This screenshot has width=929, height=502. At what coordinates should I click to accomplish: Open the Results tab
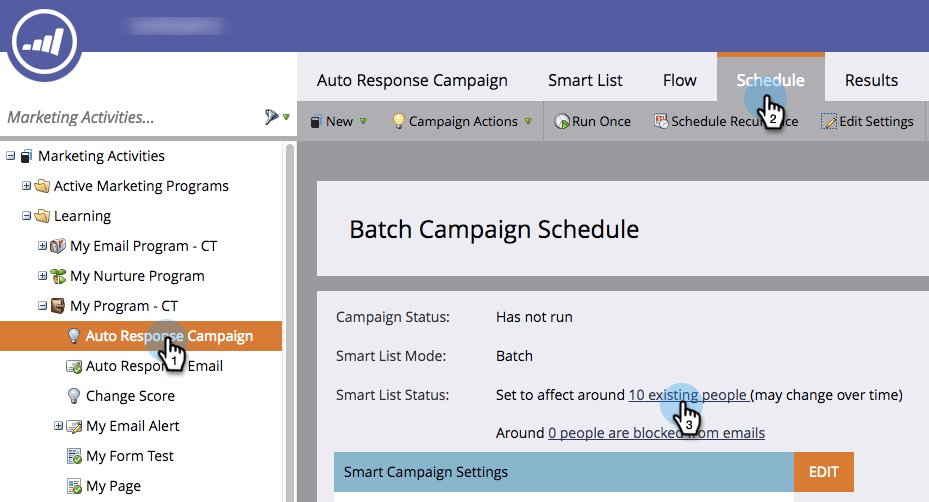pyautogui.click(x=871, y=80)
